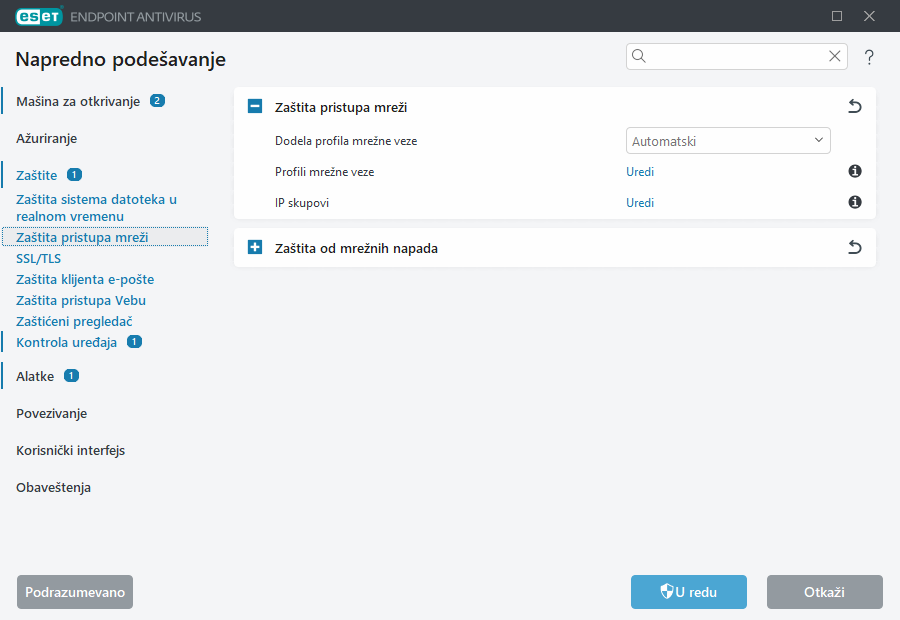Open Zaštita sistema datoteka u realnom vremenu
Image resolution: width=900 pixels, height=620 pixels.
96,208
